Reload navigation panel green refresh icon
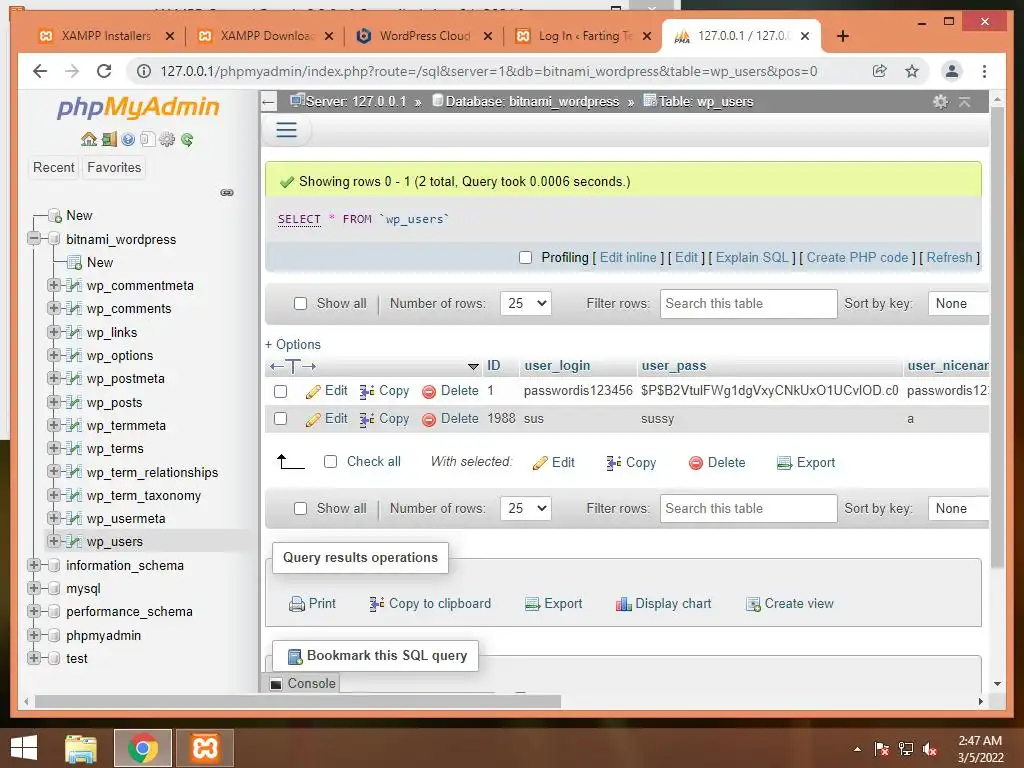The height and width of the screenshot is (768, 1024). (x=187, y=139)
